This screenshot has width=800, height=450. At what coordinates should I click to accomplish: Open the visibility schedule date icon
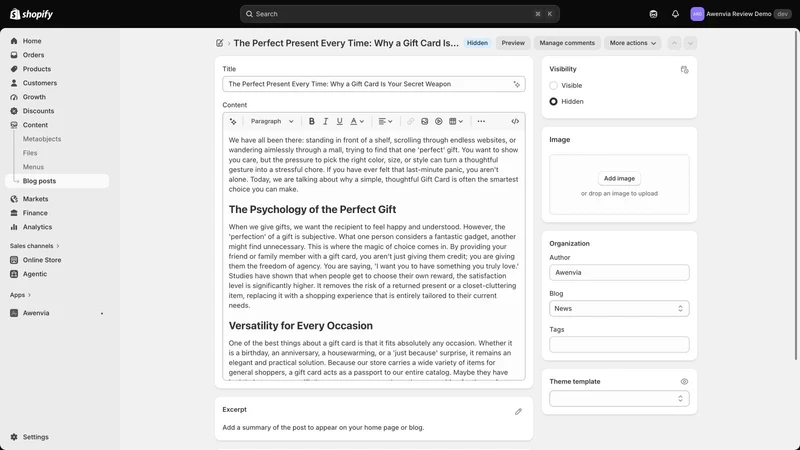point(684,69)
